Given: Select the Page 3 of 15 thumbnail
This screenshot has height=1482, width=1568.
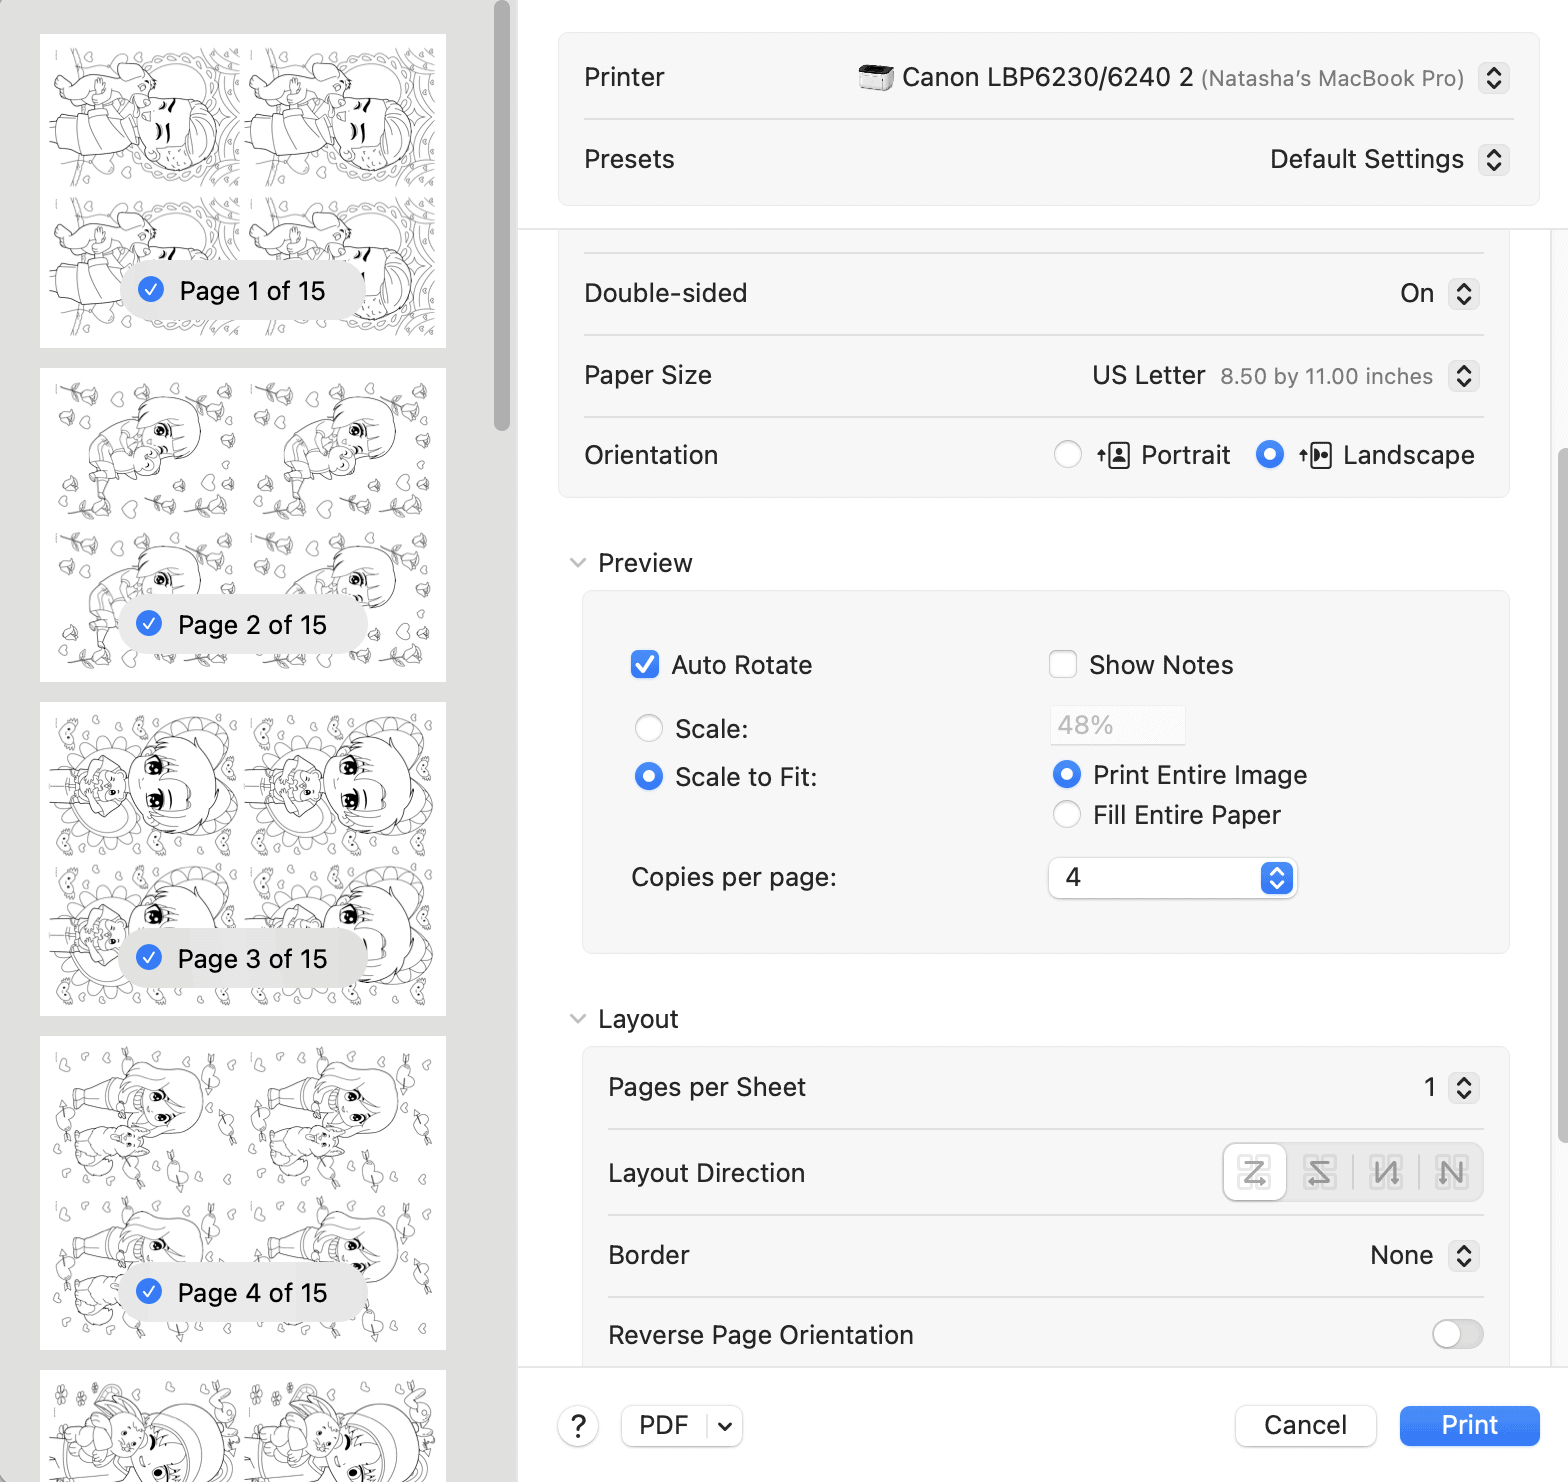Looking at the screenshot, I should [243, 859].
